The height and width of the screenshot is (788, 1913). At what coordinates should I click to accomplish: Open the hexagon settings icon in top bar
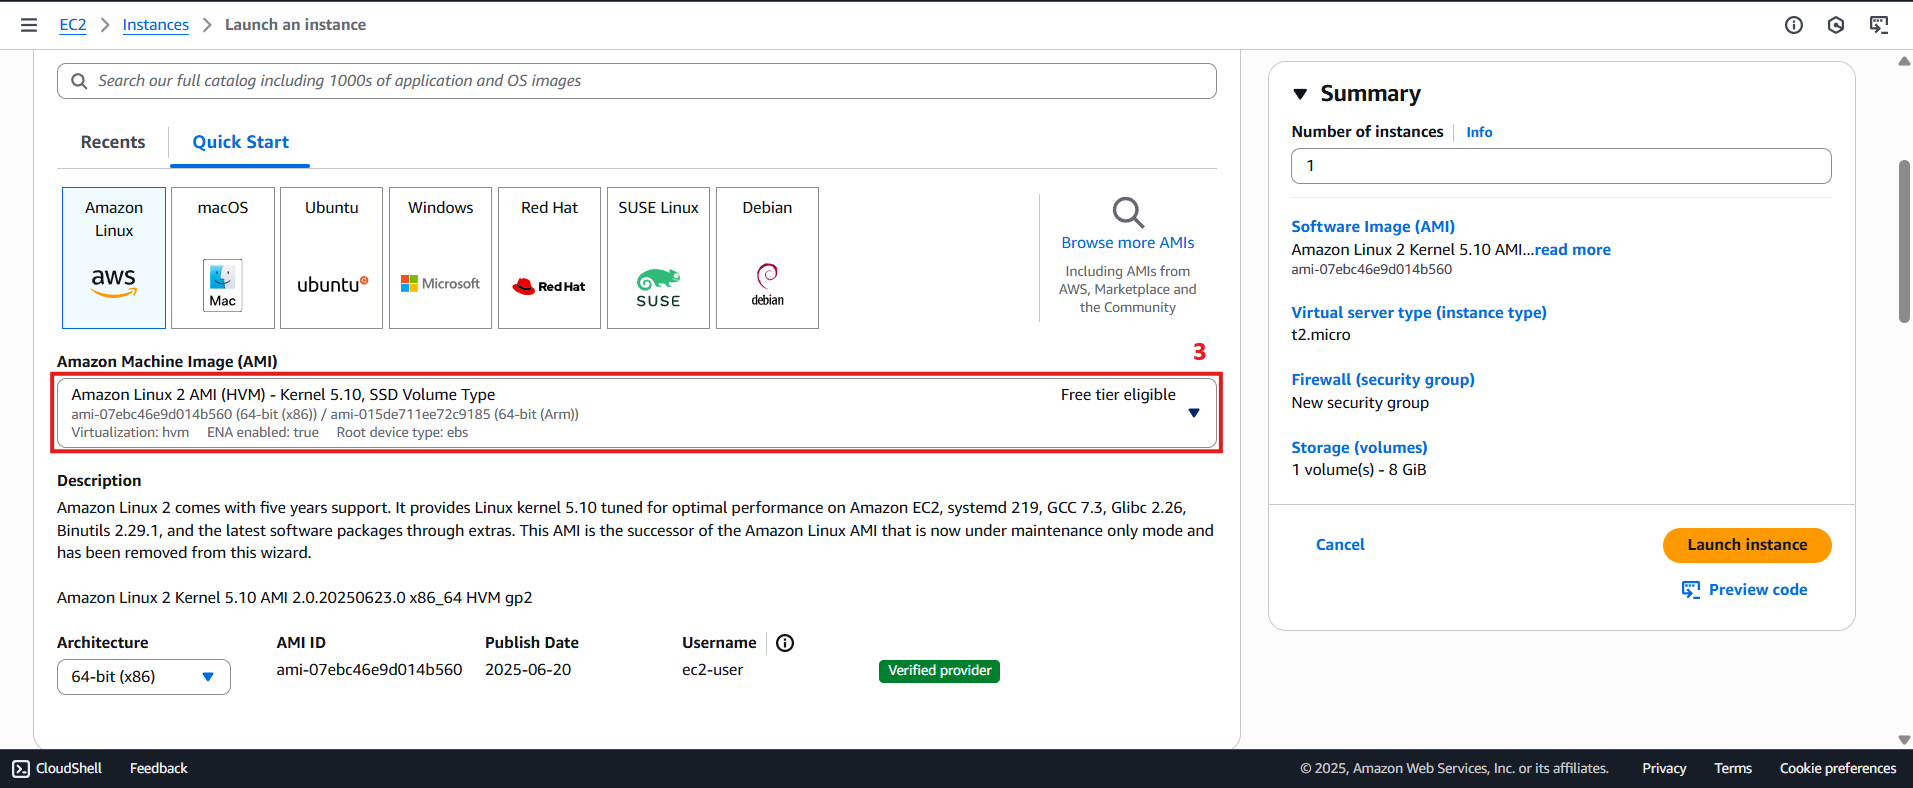click(x=1836, y=25)
